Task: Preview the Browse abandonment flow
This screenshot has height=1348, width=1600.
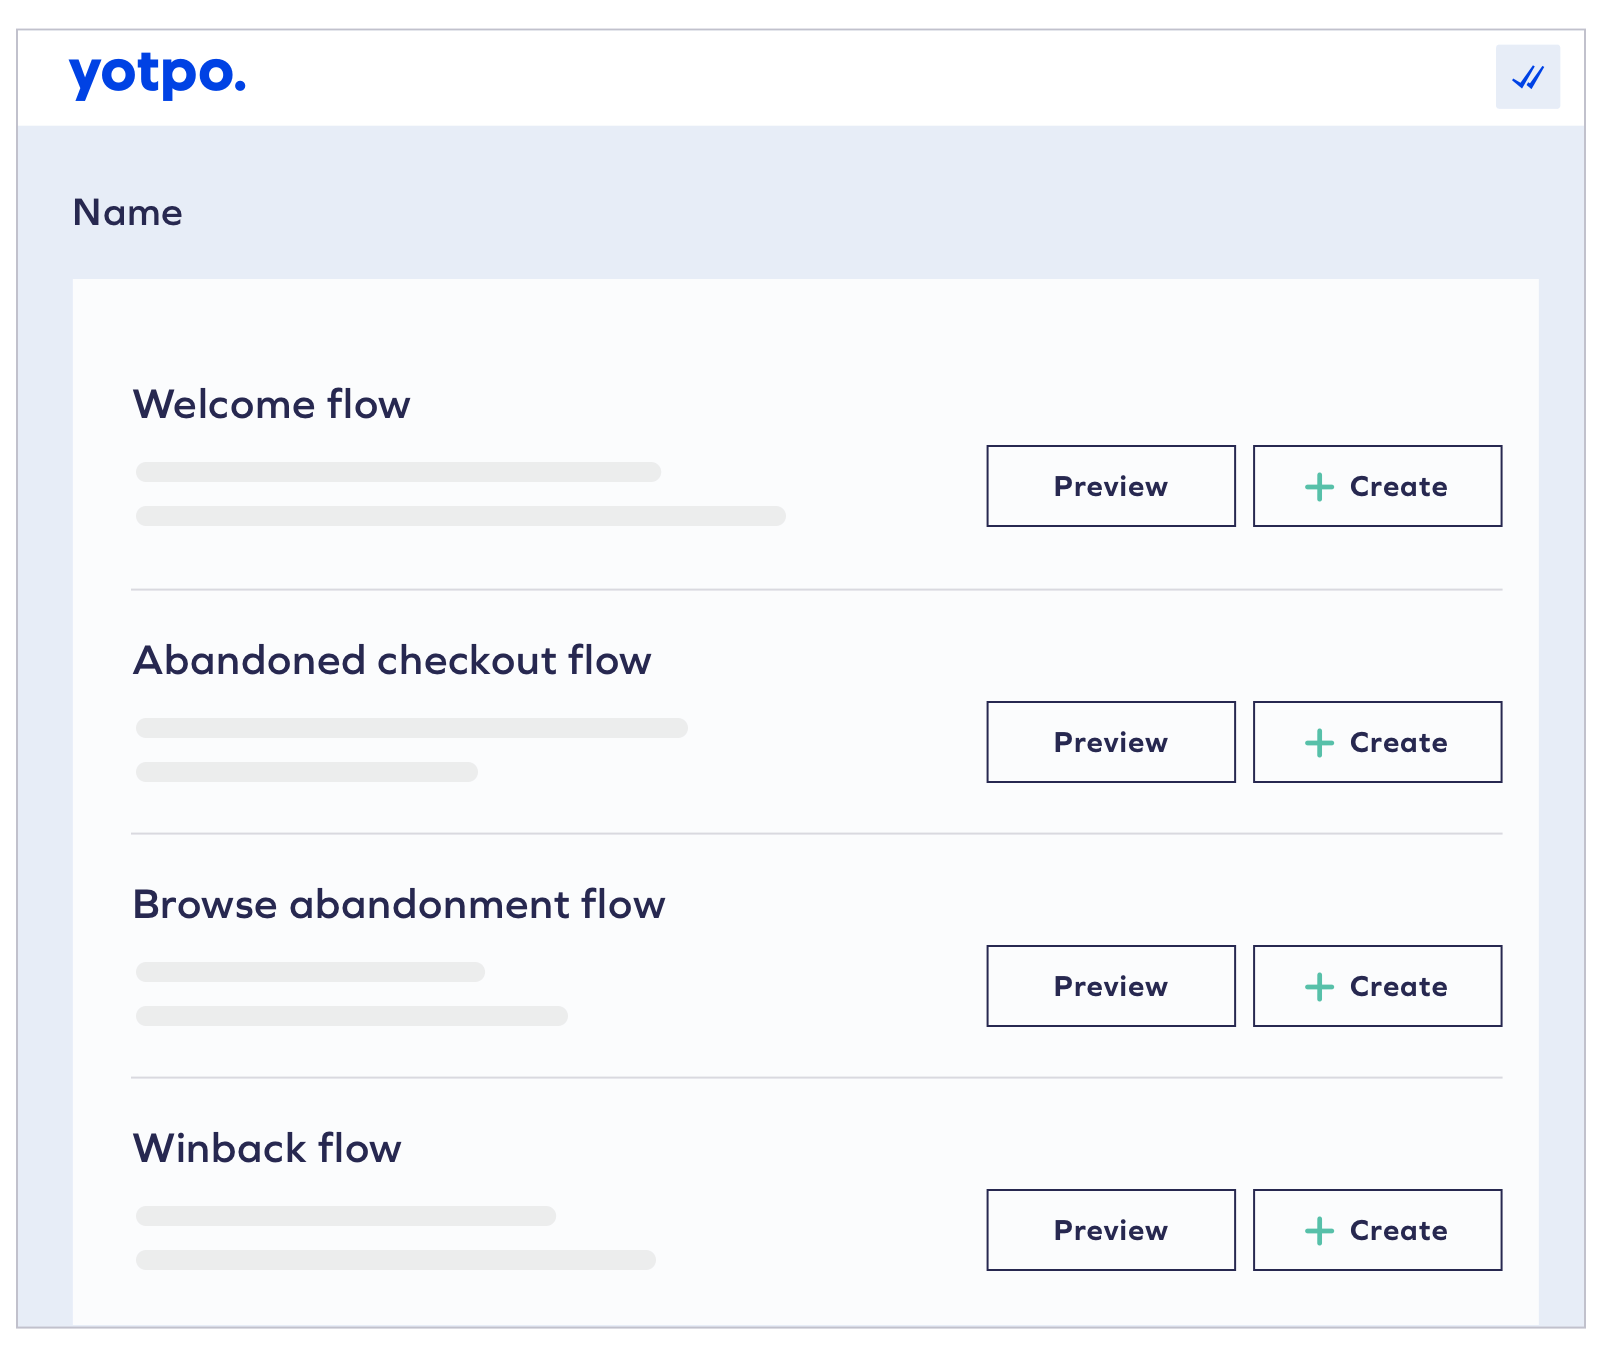Action: coord(1110,986)
